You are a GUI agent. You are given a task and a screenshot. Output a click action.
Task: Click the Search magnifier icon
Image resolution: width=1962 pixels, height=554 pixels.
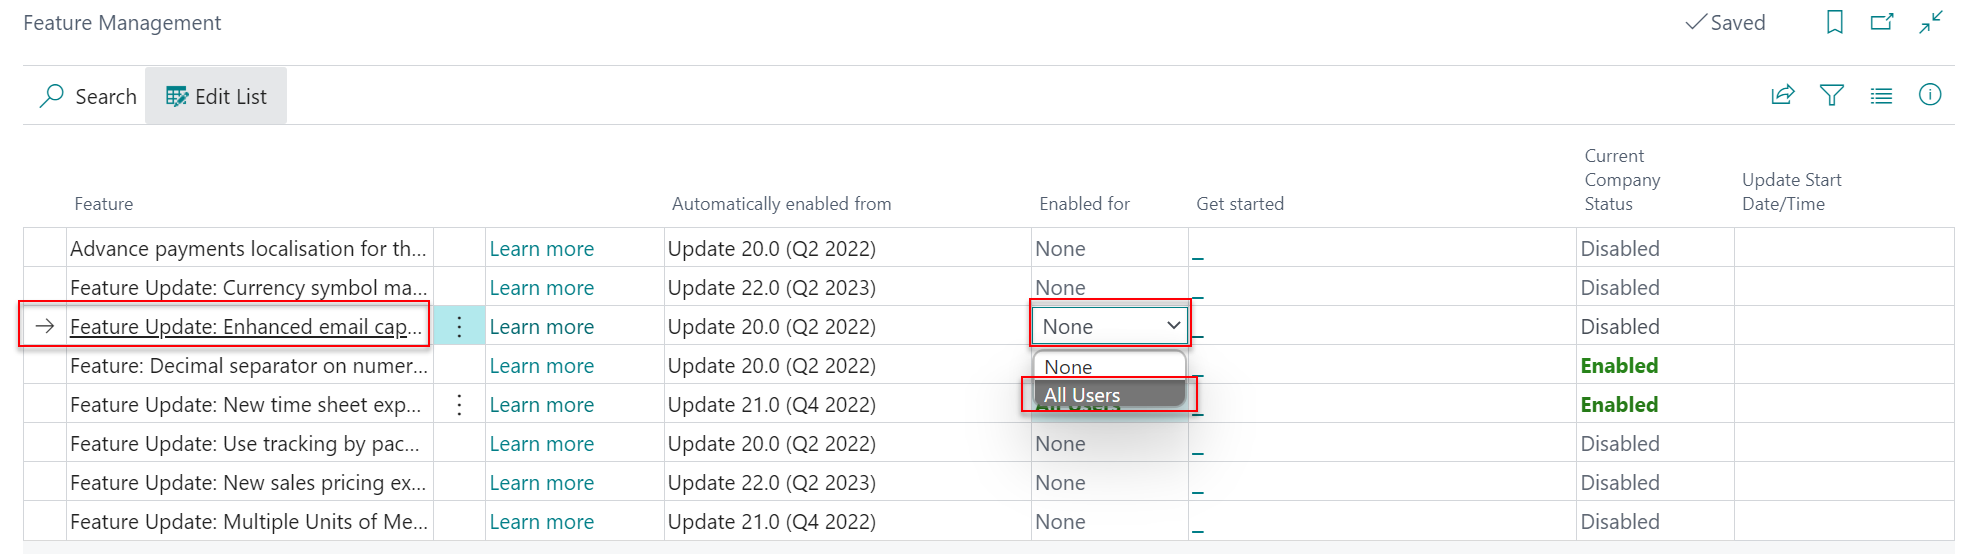[51, 96]
